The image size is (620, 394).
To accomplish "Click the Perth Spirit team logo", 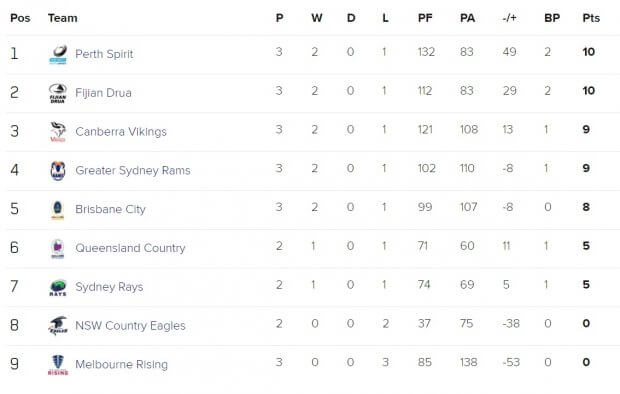I will (58, 55).
